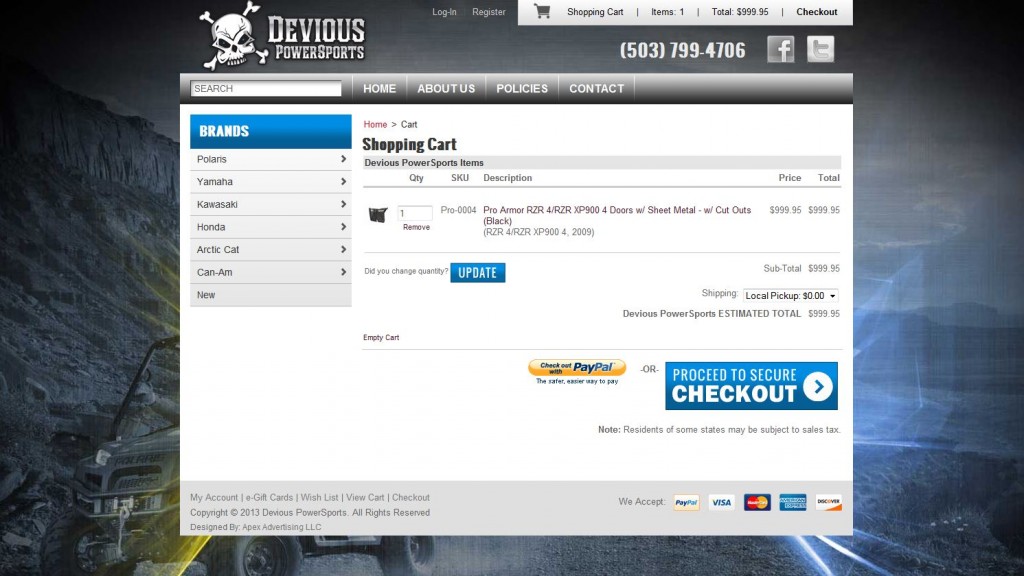
Task: Expand the Kawasaki brand category
Action: [270, 204]
